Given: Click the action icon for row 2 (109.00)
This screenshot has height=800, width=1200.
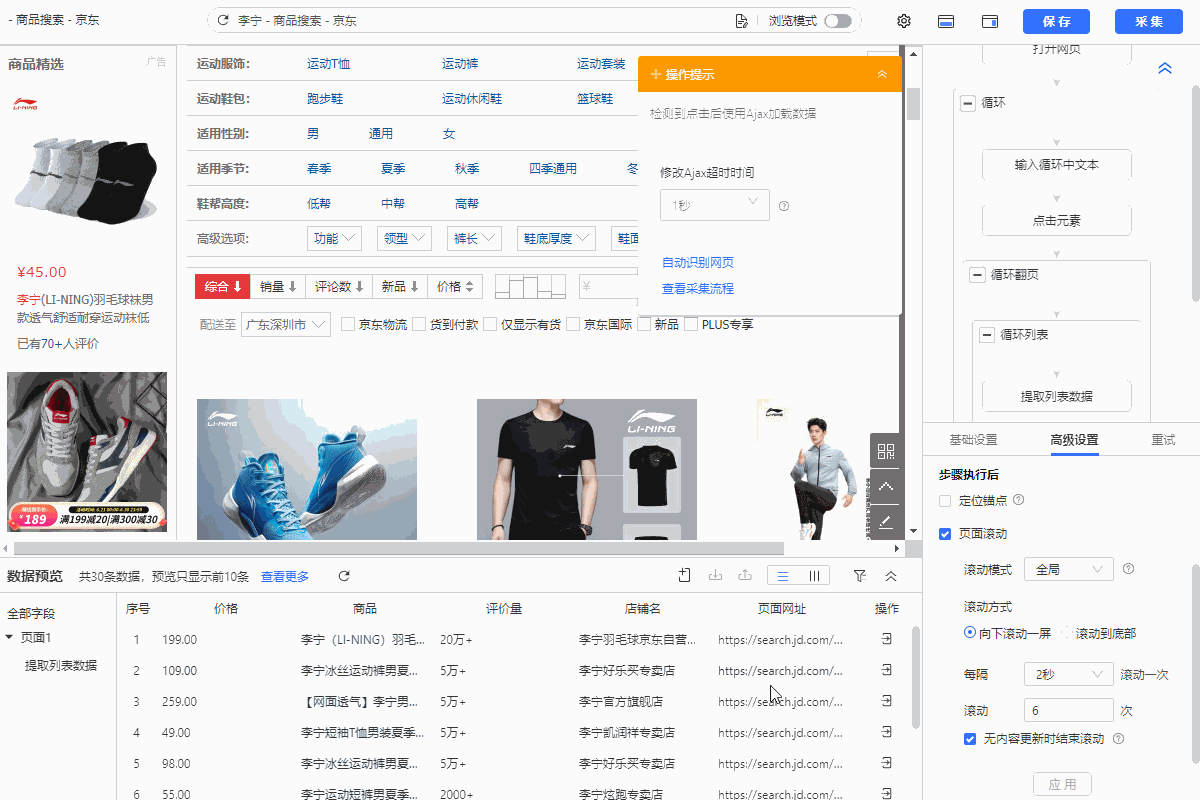Looking at the screenshot, I should 886,670.
